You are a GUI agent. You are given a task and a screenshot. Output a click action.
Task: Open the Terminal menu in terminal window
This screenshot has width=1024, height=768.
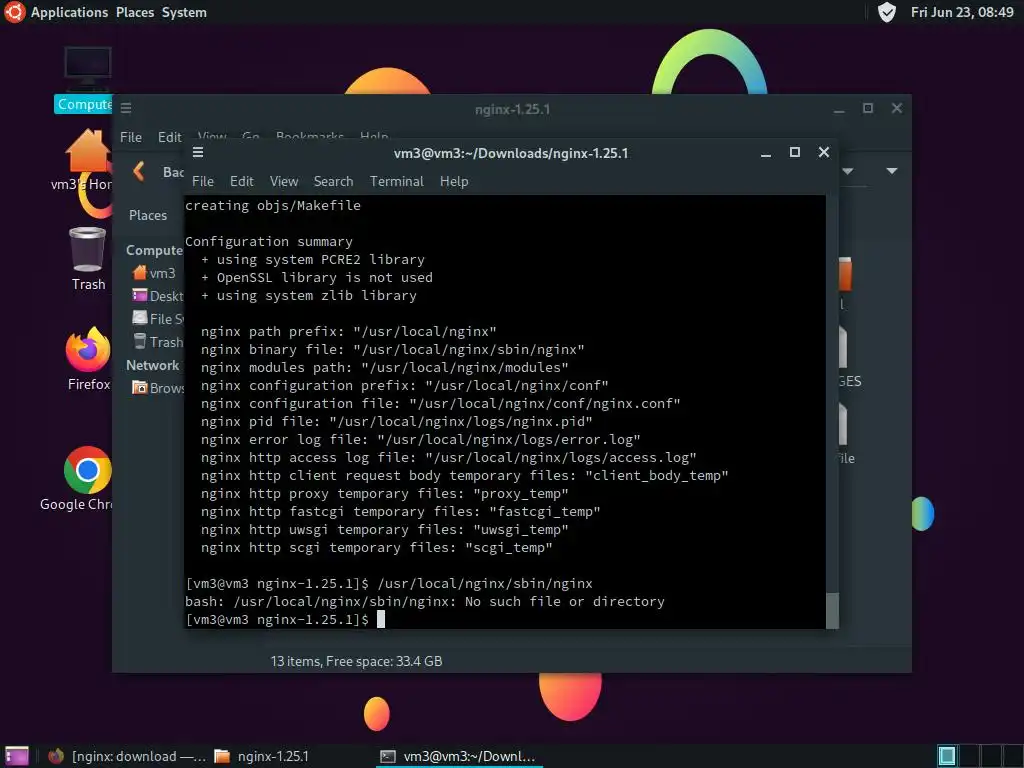[x=396, y=181]
